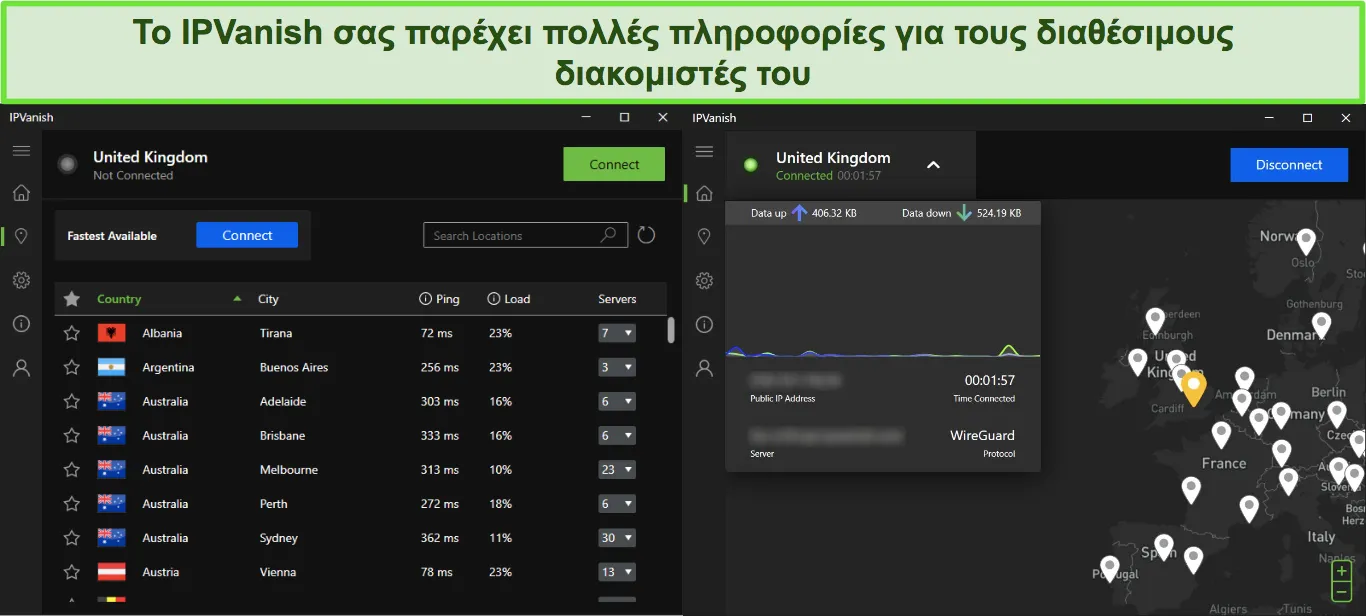Select Sydney city entry
This screenshot has height=616, width=1366.
pos(279,538)
